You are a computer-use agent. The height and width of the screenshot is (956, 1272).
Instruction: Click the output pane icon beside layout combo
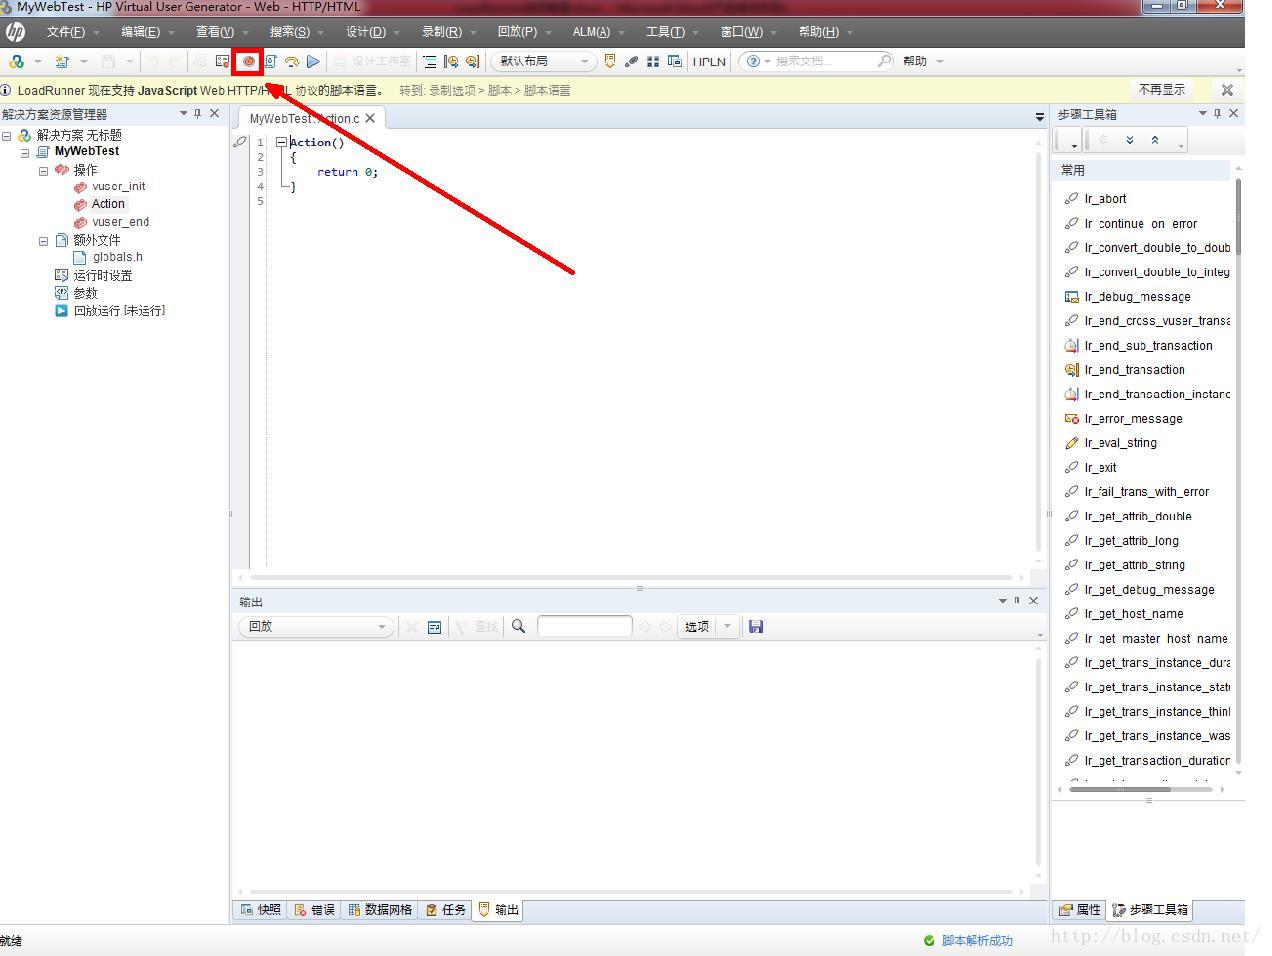tap(609, 61)
